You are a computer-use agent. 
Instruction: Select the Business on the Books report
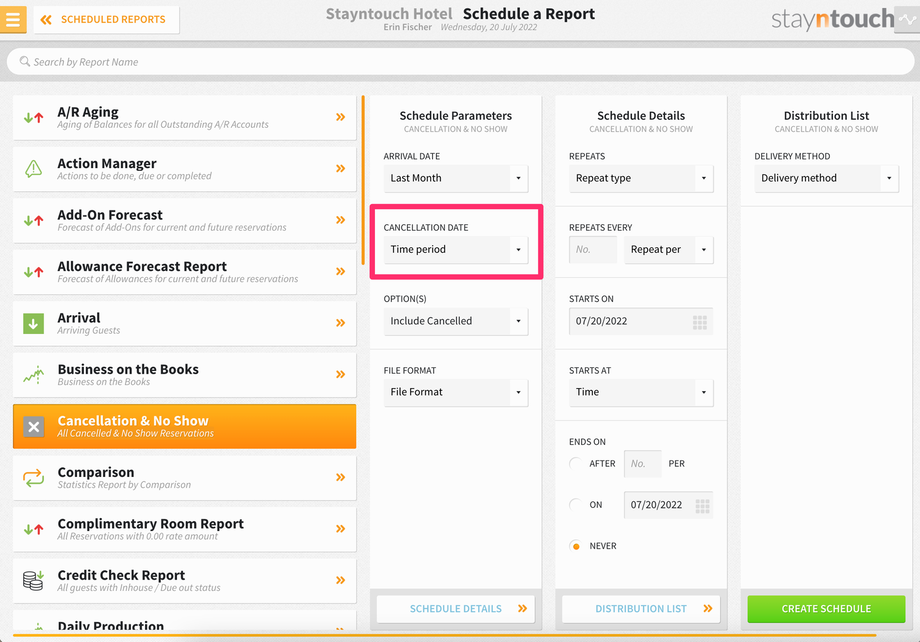184,374
